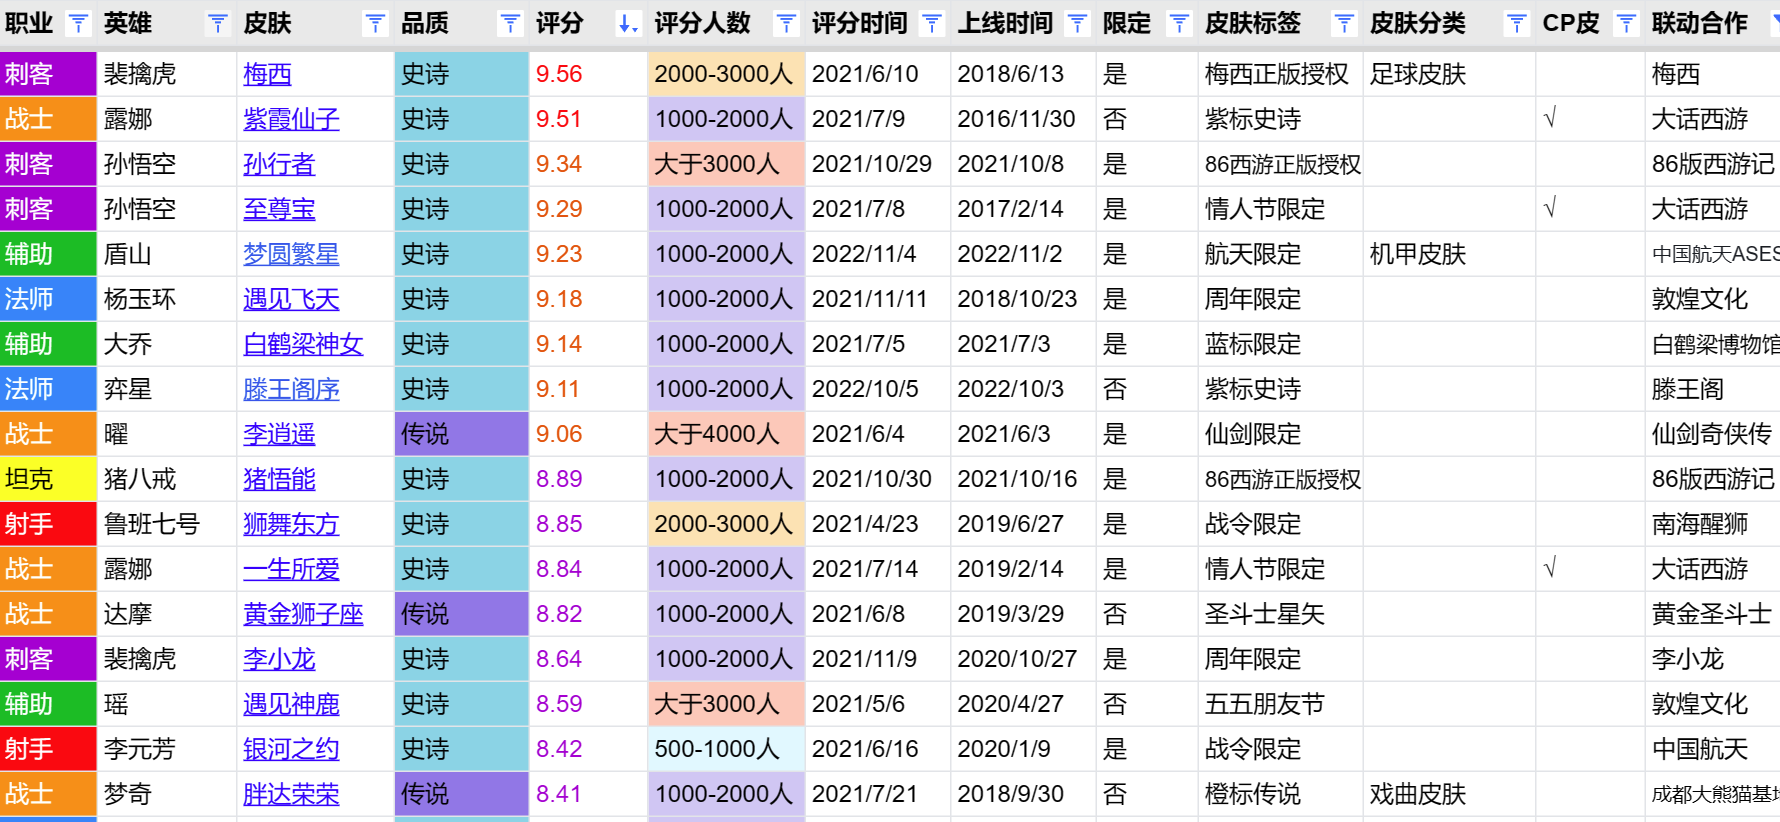1780x822 pixels.
Task: Select 仙剑奇侠传 collaboration cell
Action: 1712,434
